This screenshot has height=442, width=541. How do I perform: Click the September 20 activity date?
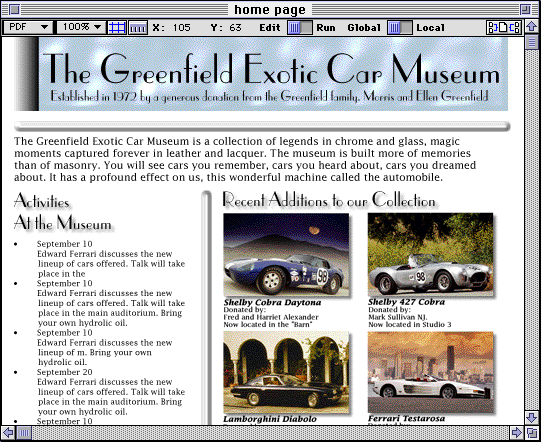click(65, 372)
